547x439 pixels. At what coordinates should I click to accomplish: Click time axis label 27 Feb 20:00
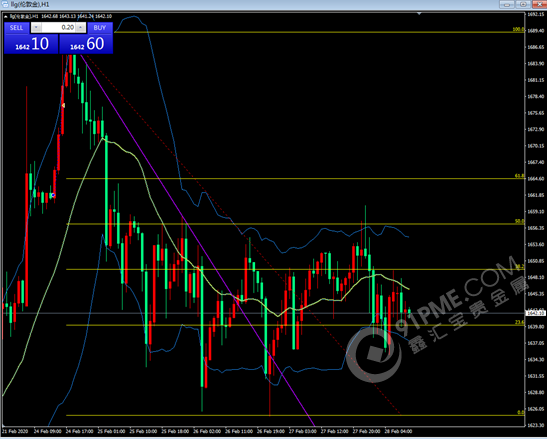tap(367, 431)
